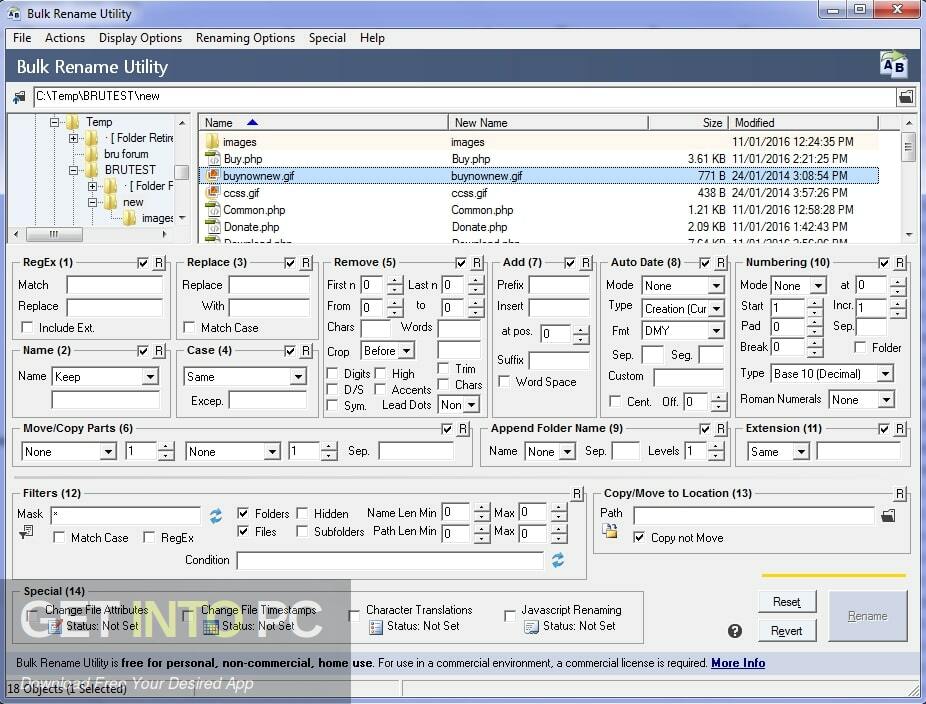The width and height of the screenshot is (926, 704).
Task: Click the Reset button
Action: pyautogui.click(x=787, y=602)
